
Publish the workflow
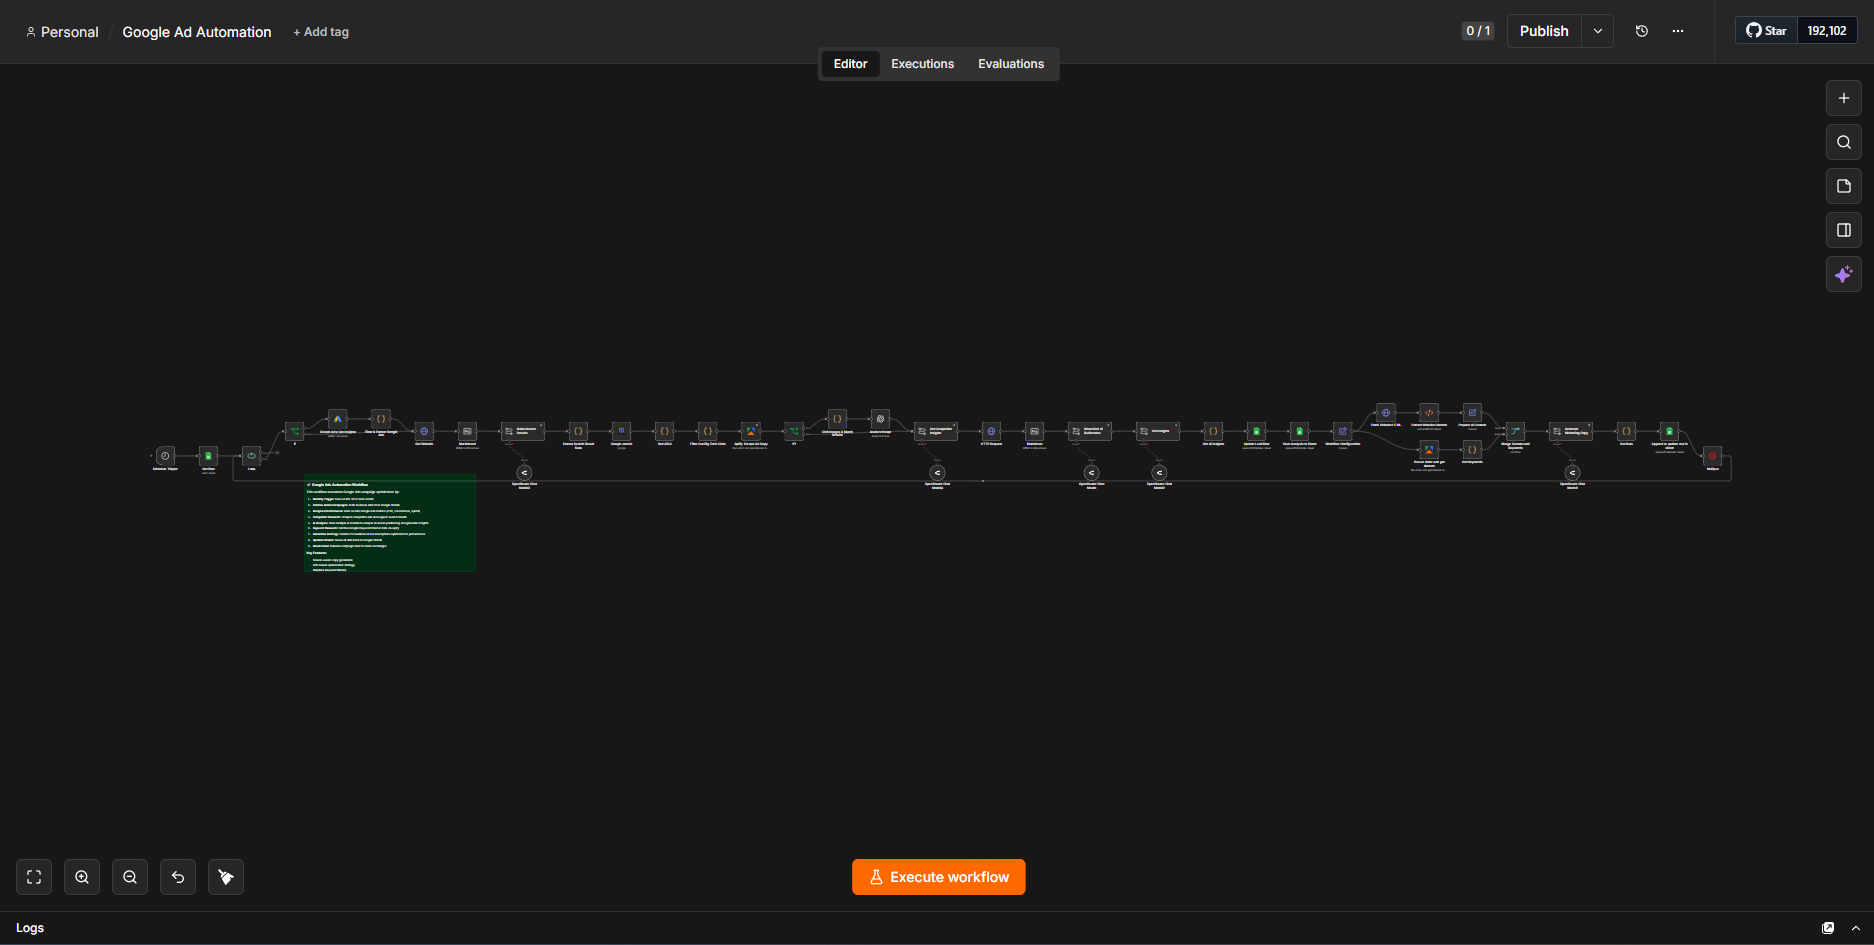click(1544, 31)
